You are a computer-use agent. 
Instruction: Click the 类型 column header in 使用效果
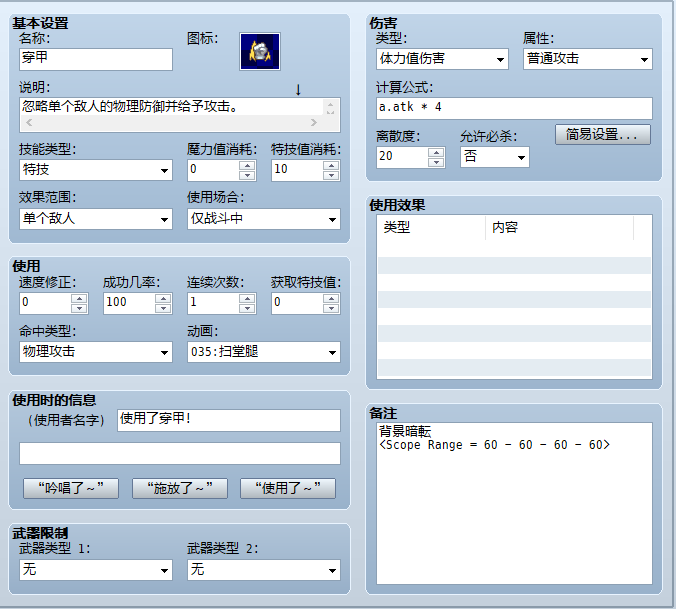coord(432,227)
